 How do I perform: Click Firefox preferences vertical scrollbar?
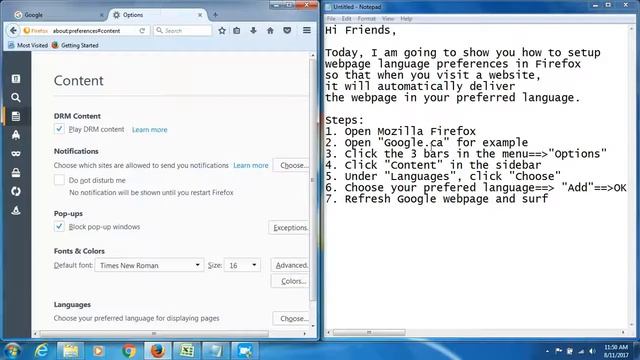[x=313, y=180]
